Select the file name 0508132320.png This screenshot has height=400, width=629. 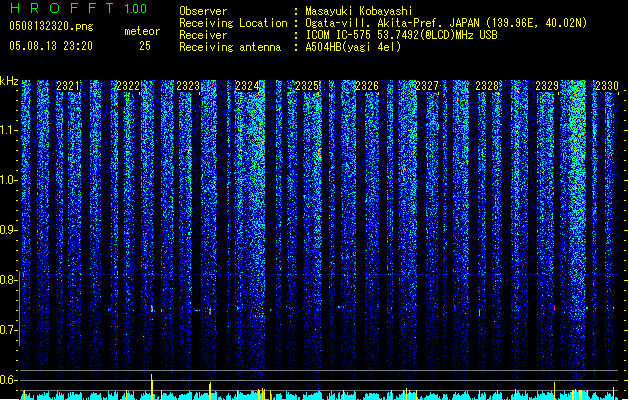[51, 26]
